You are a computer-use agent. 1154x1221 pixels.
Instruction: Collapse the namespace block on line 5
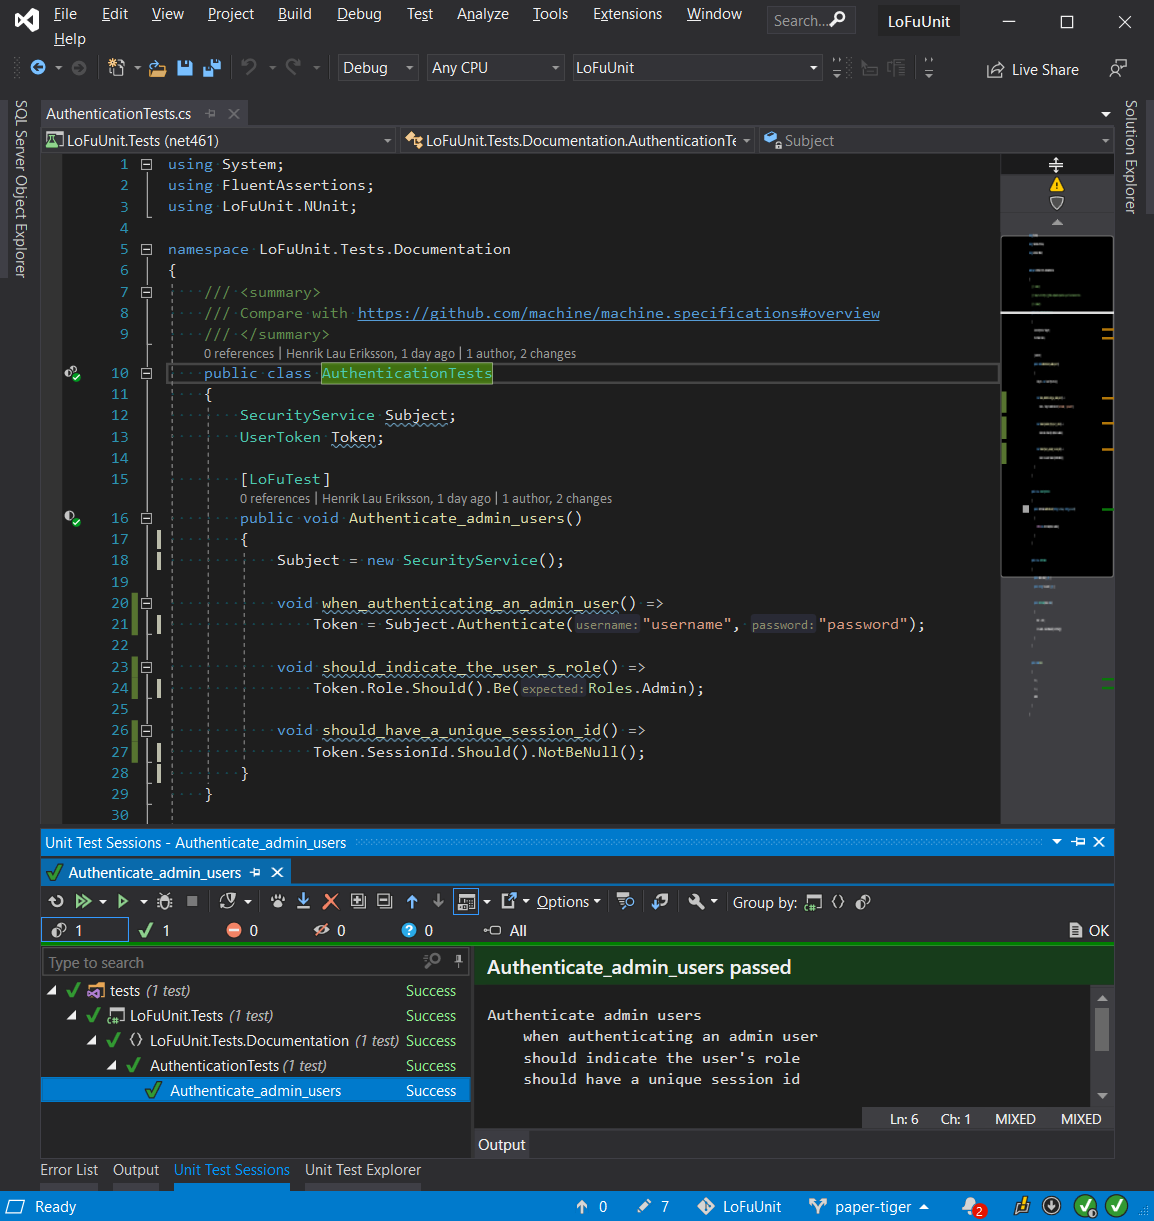146,249
